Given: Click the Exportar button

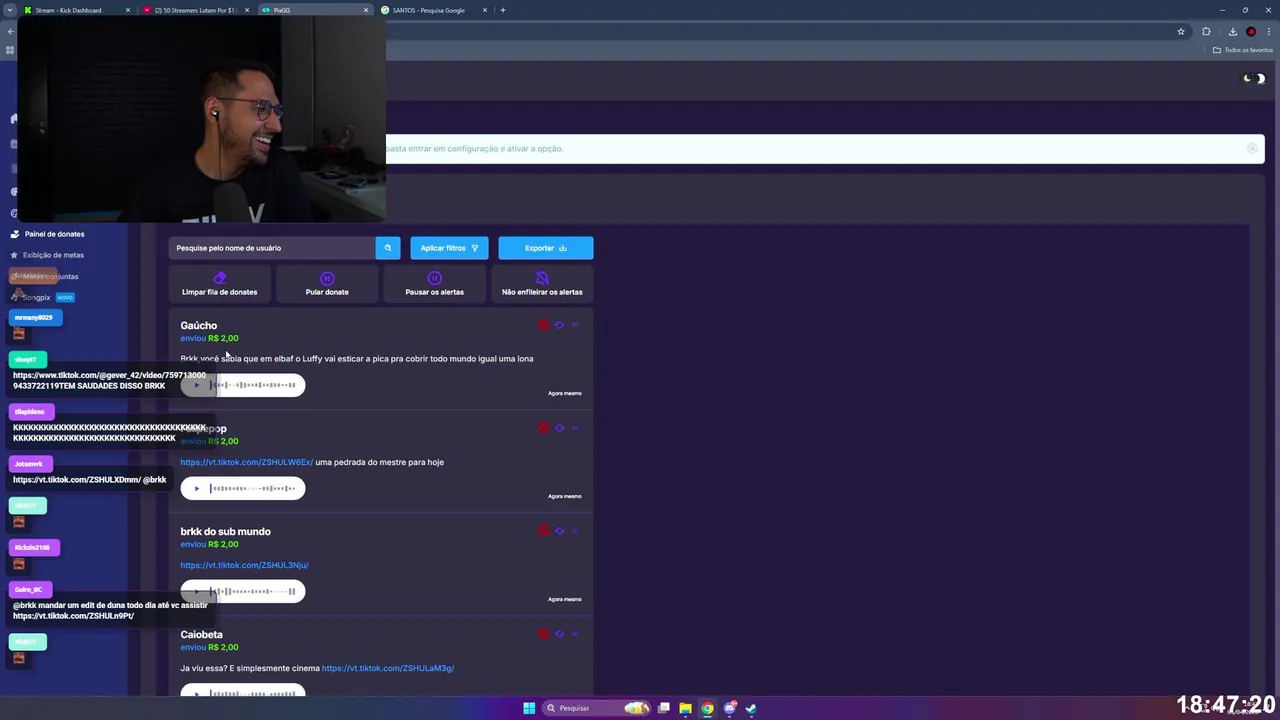Looking at the screenshot, I should click(x=546, y=248).
